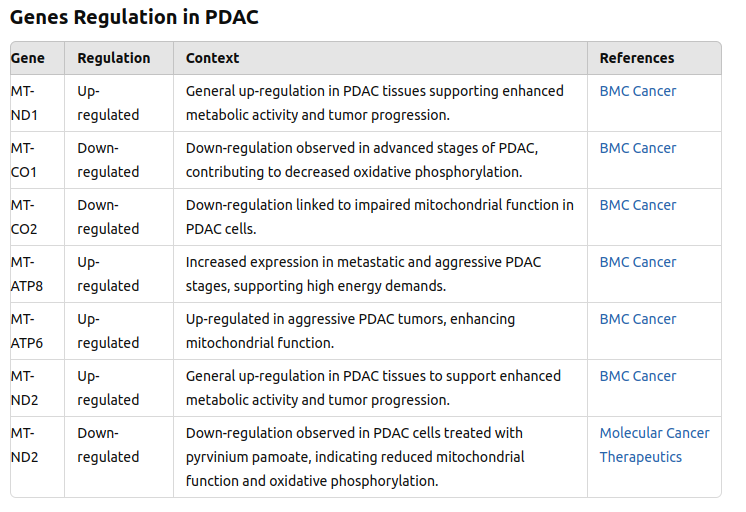This screenshot has width=746, height=512.
Task: Click the MT-ATP8 gene cell
Action: pos(27,274)
